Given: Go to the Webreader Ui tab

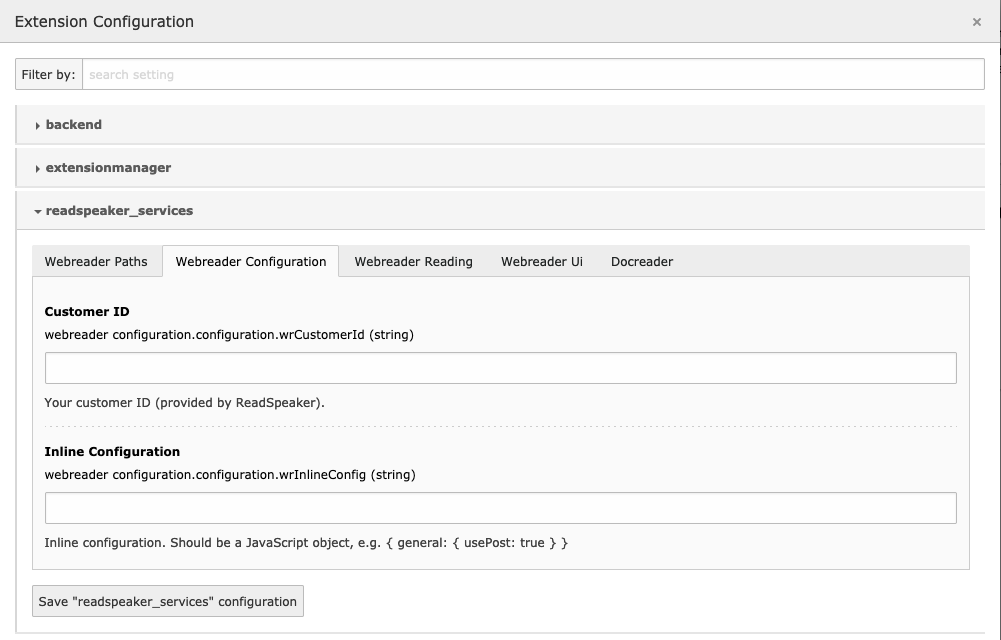Looking at the screenshot, I should pyautogui.click(x=542, y=262).
